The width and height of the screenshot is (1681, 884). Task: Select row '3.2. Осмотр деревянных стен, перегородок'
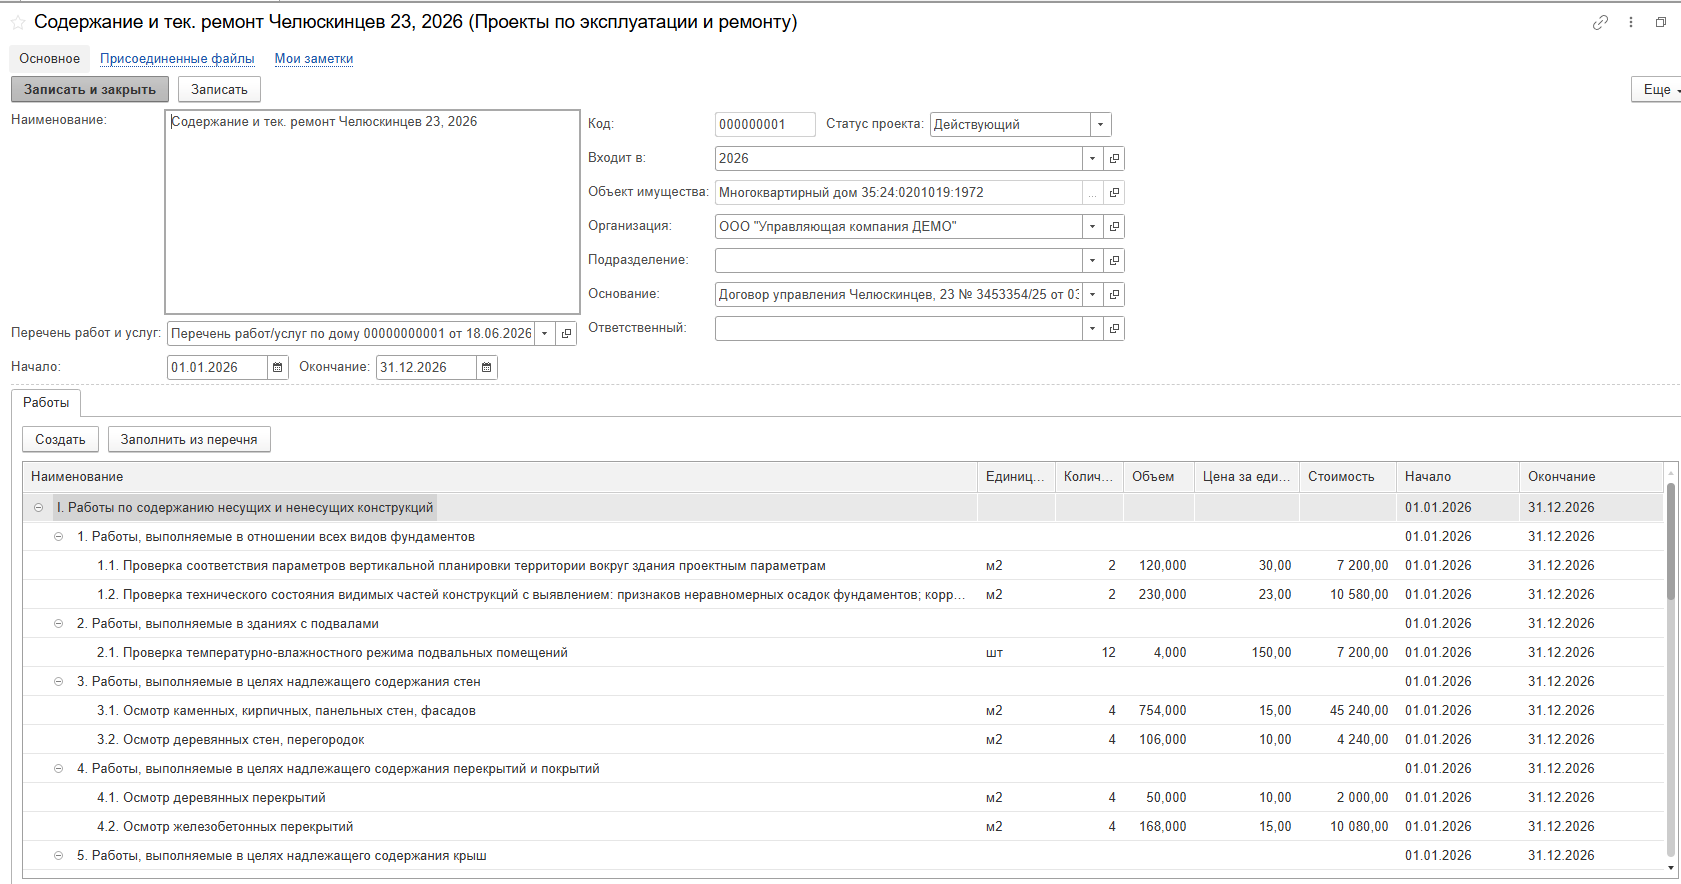point(842,740)
